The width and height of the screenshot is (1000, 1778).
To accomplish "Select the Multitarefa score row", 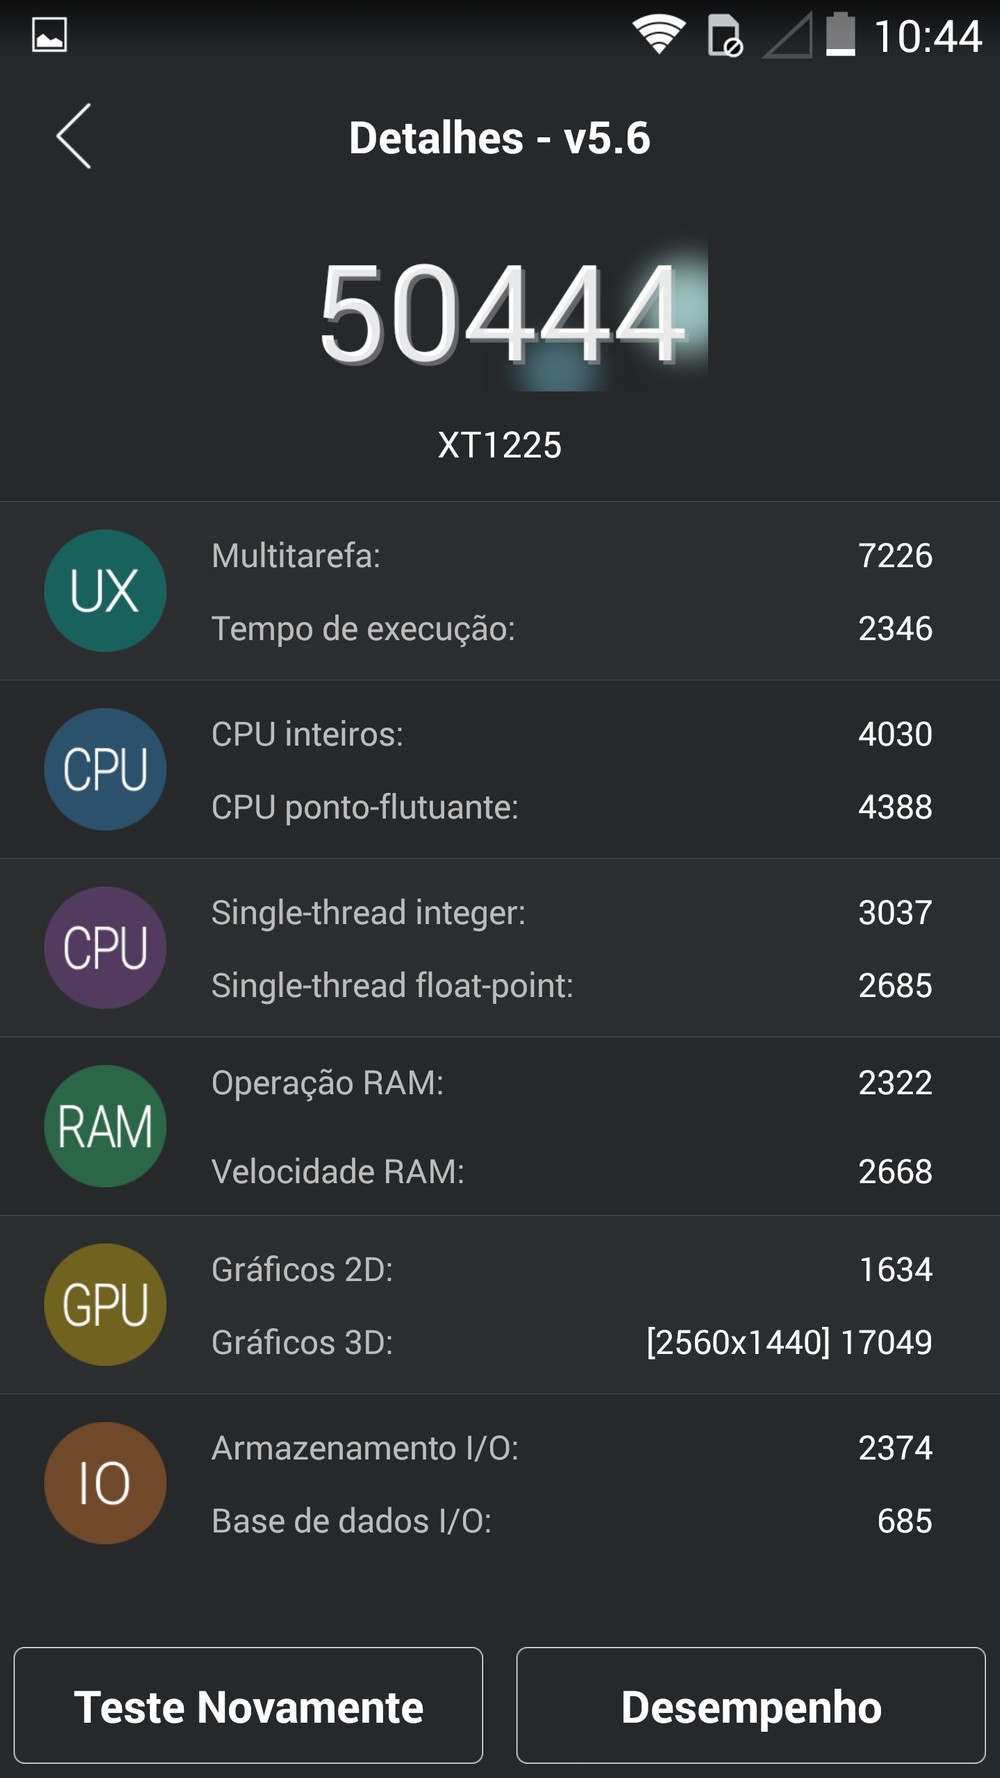I will tap(570, 555).
